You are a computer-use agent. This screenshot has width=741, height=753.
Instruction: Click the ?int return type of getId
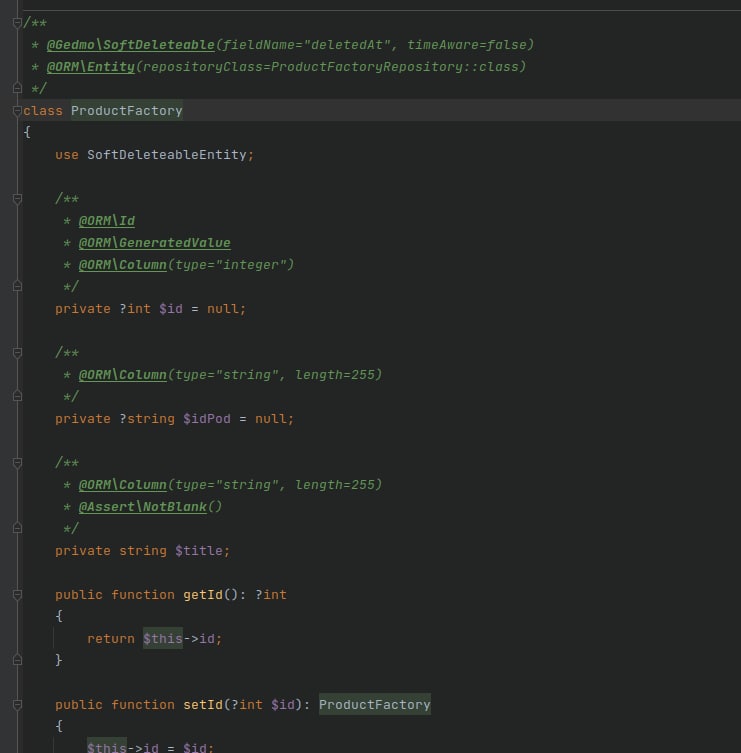[x=271, y=595]
